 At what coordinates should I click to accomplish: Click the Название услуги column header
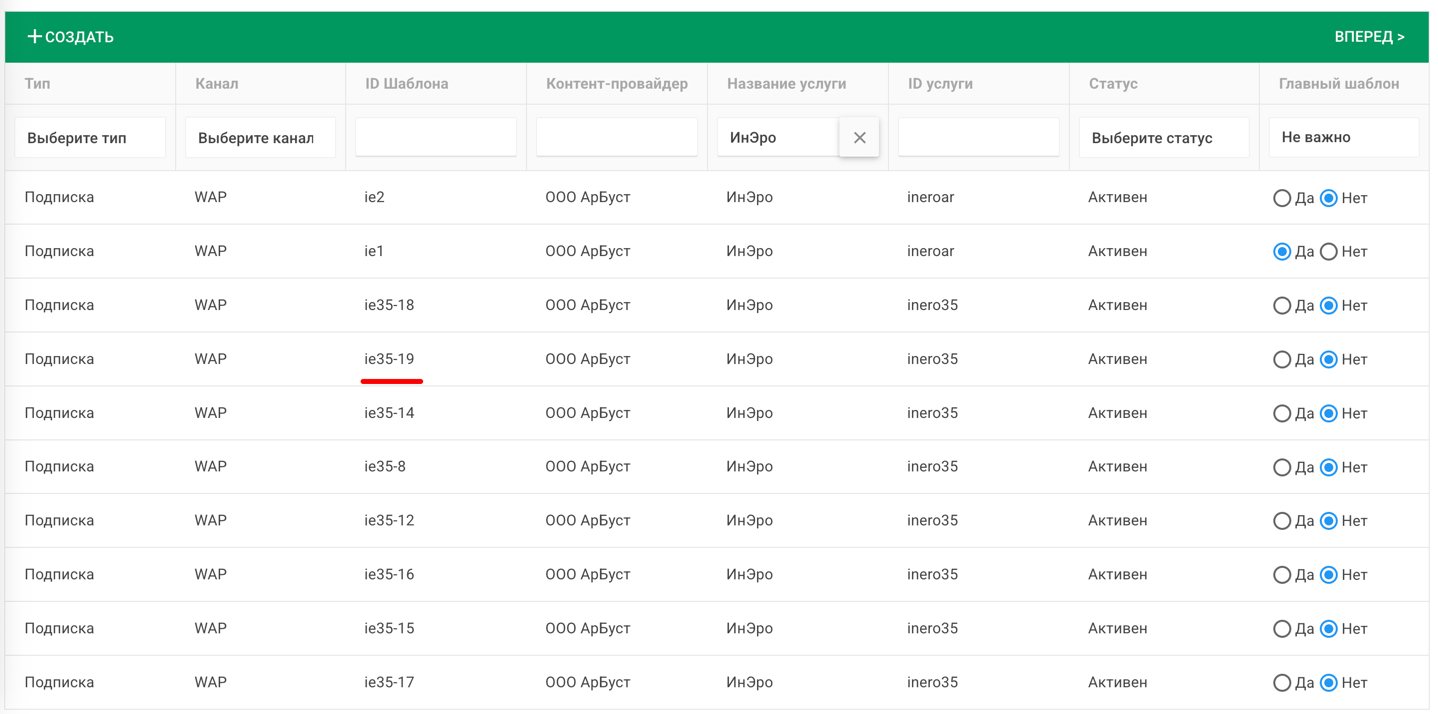(786, 84)
